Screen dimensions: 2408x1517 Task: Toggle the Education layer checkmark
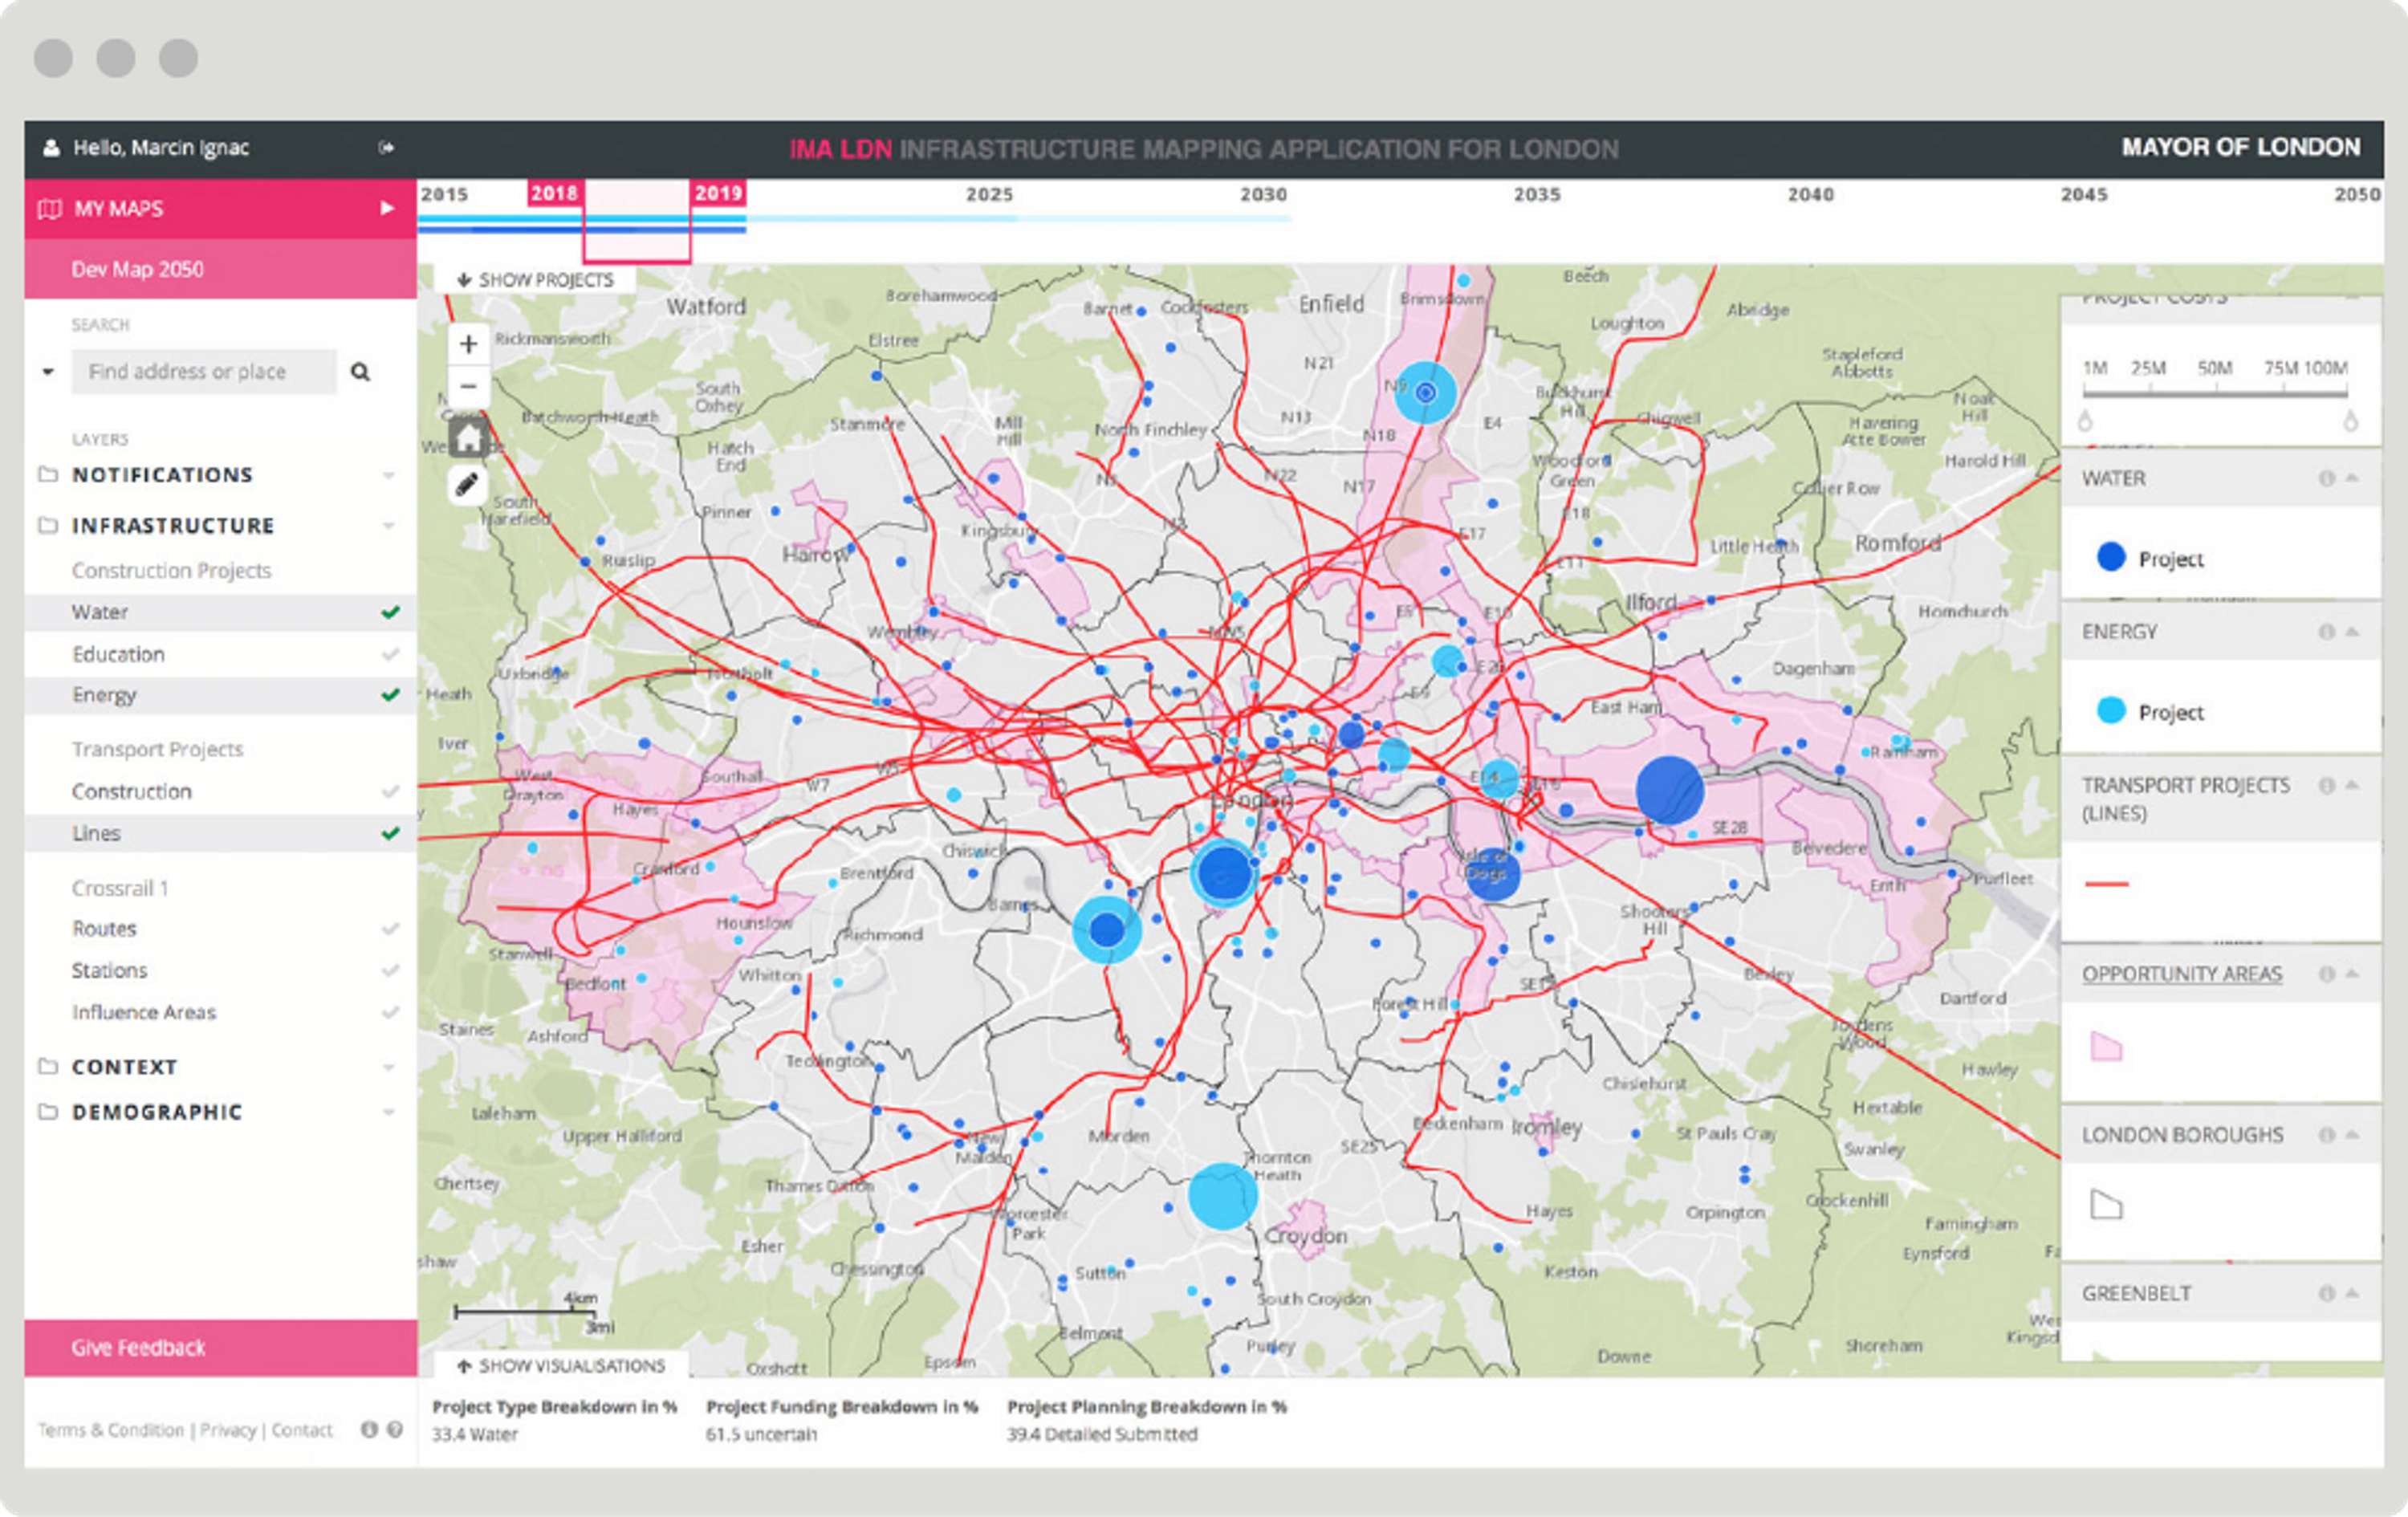391,654
